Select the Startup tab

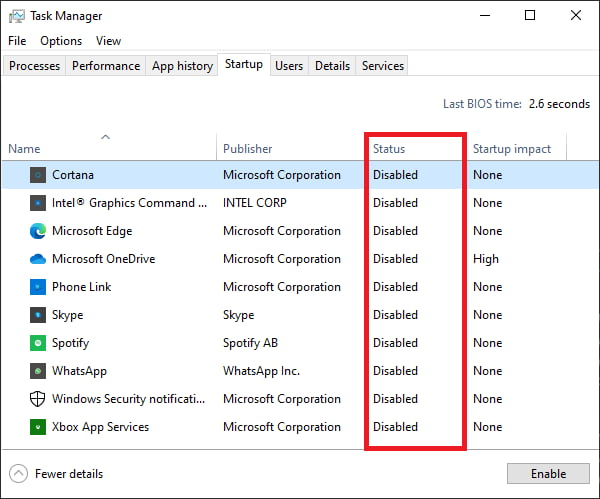244,64
